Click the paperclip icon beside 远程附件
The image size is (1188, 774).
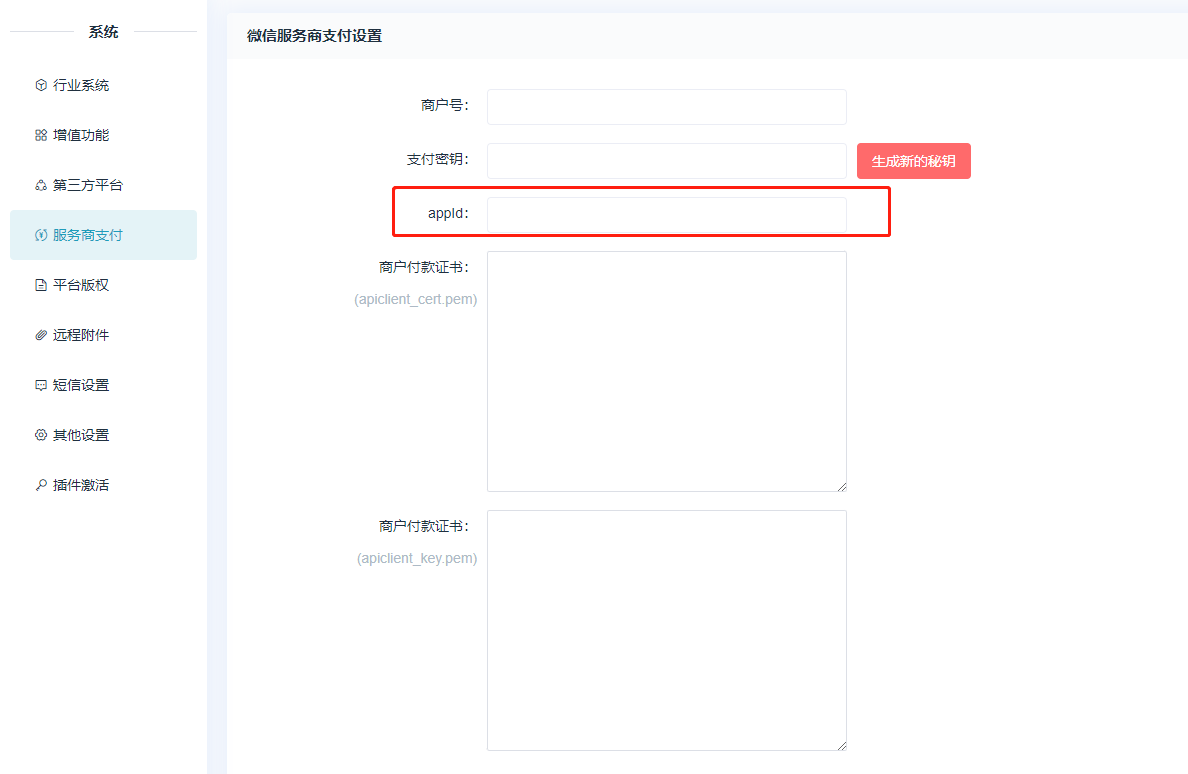click(41, 335)
